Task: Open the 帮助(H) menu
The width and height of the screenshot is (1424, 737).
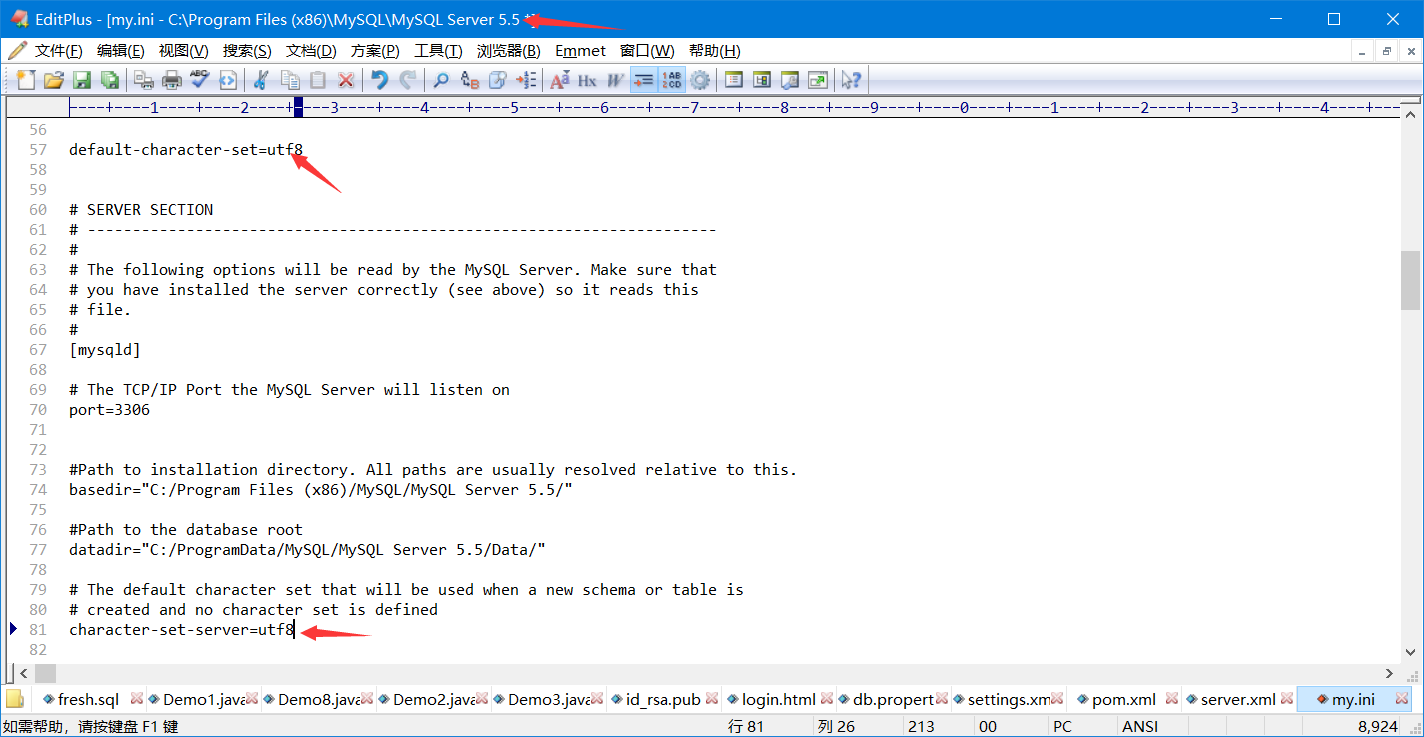Action: click(x=714, y=51)
